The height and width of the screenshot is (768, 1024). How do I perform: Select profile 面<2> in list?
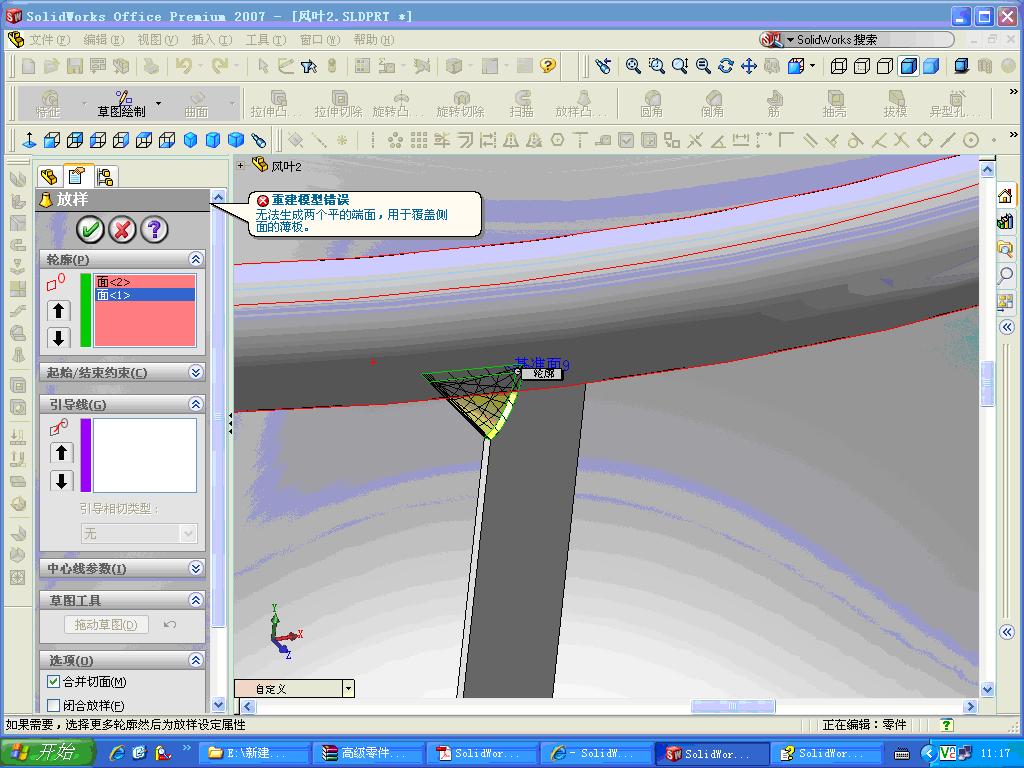pyautogui.click(x=145, y=282)
